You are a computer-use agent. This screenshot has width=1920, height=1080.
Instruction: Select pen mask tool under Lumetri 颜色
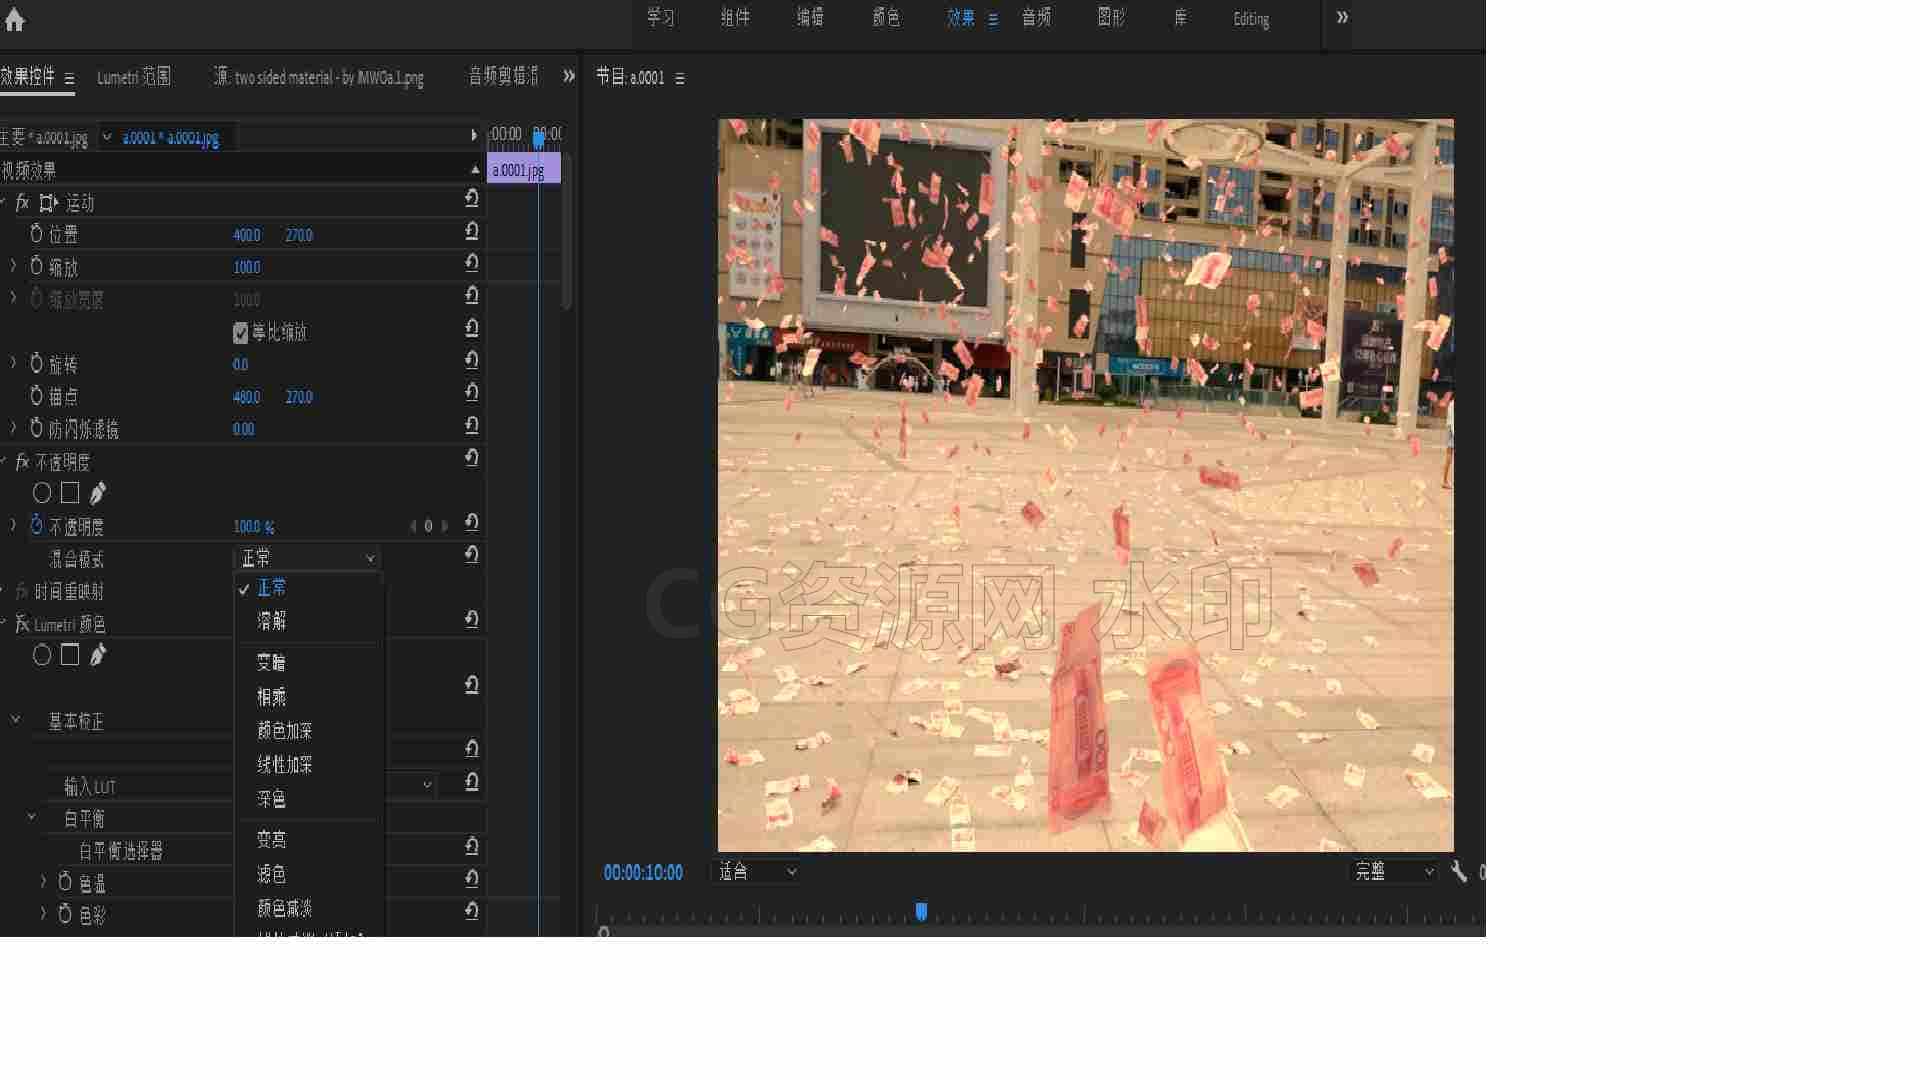[97, 655]
